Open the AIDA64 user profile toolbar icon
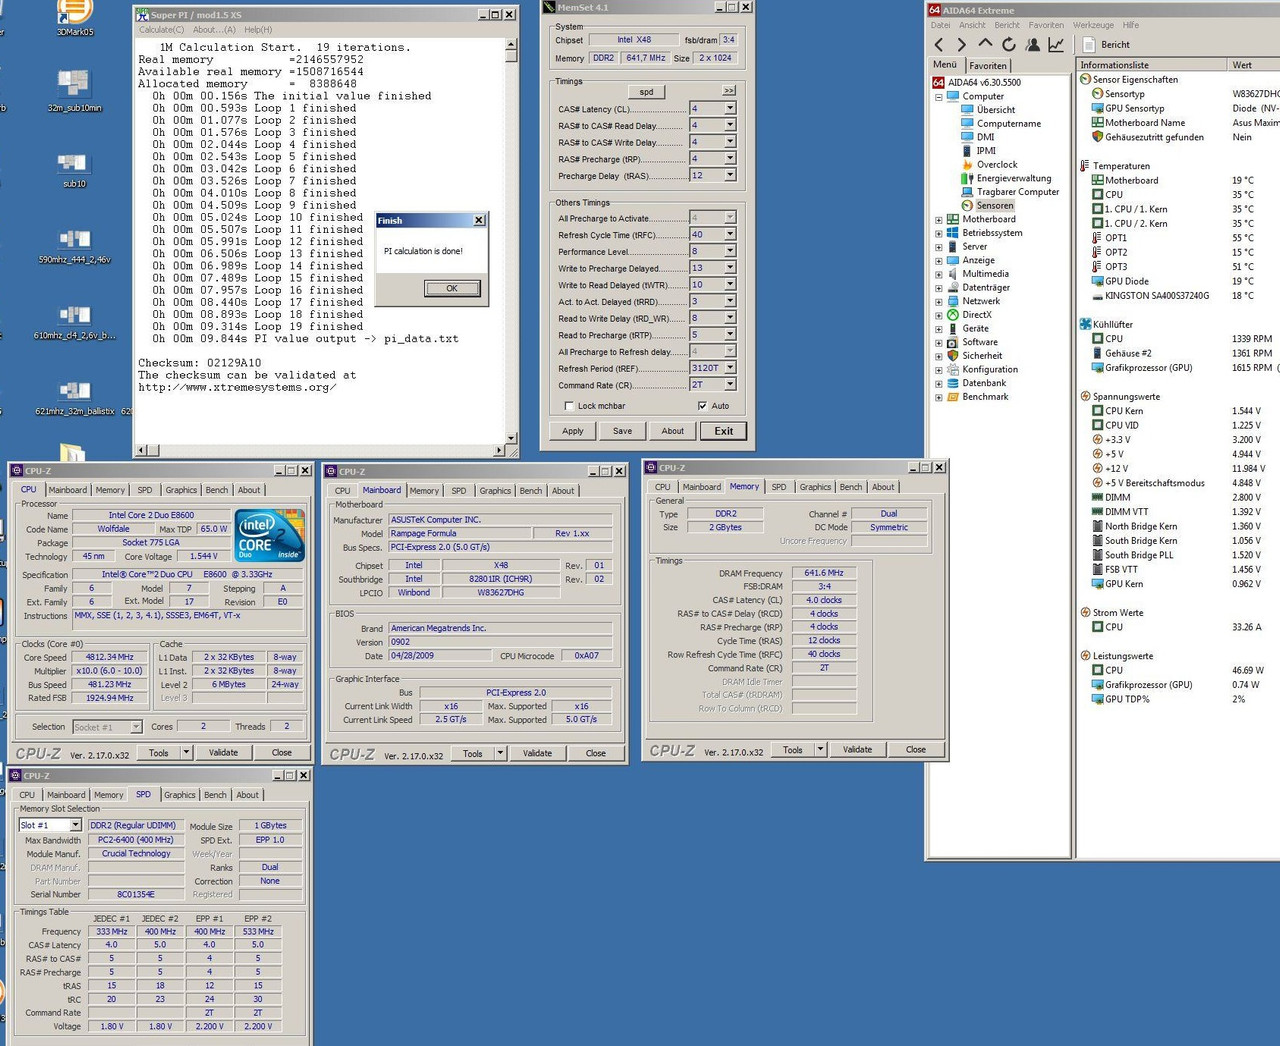 (1032, 45)
